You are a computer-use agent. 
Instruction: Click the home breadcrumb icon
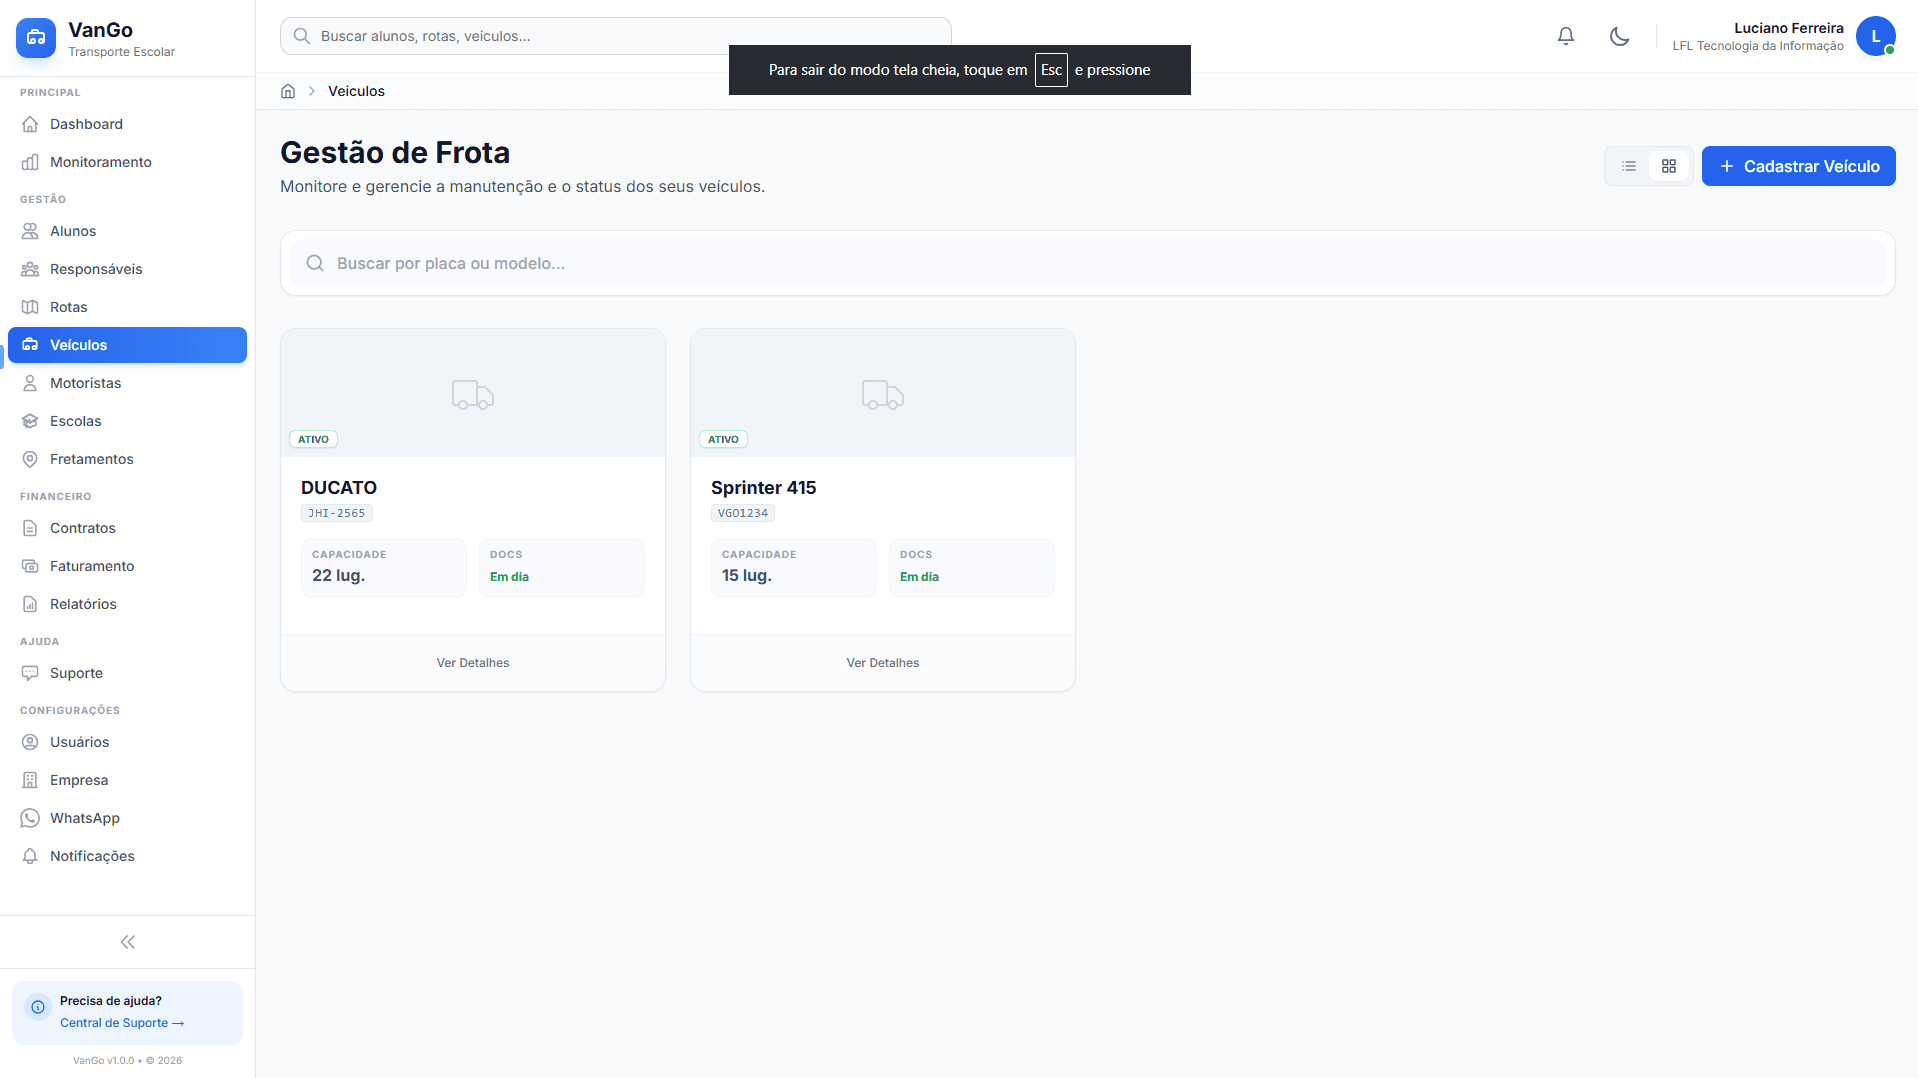tap(288, 91)
